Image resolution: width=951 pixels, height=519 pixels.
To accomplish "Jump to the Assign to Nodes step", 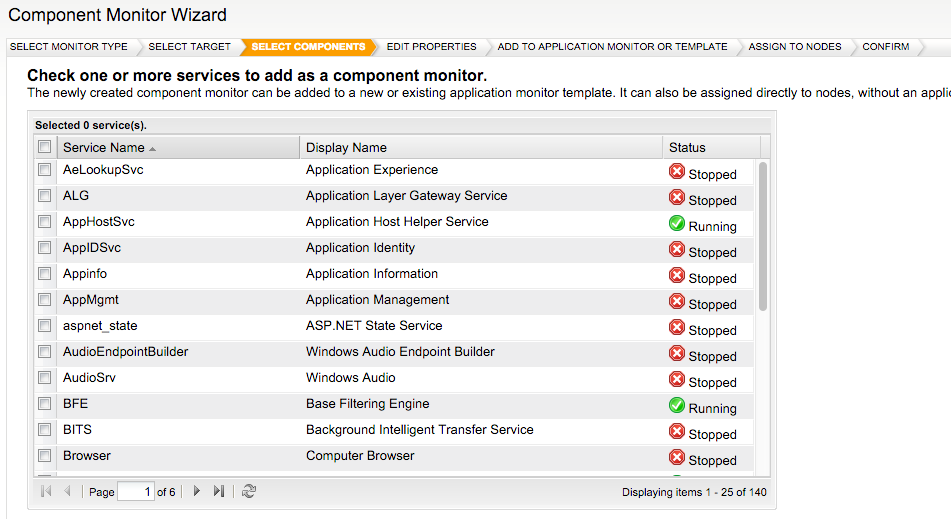I will pyautogui.click(x=795, y=47).
